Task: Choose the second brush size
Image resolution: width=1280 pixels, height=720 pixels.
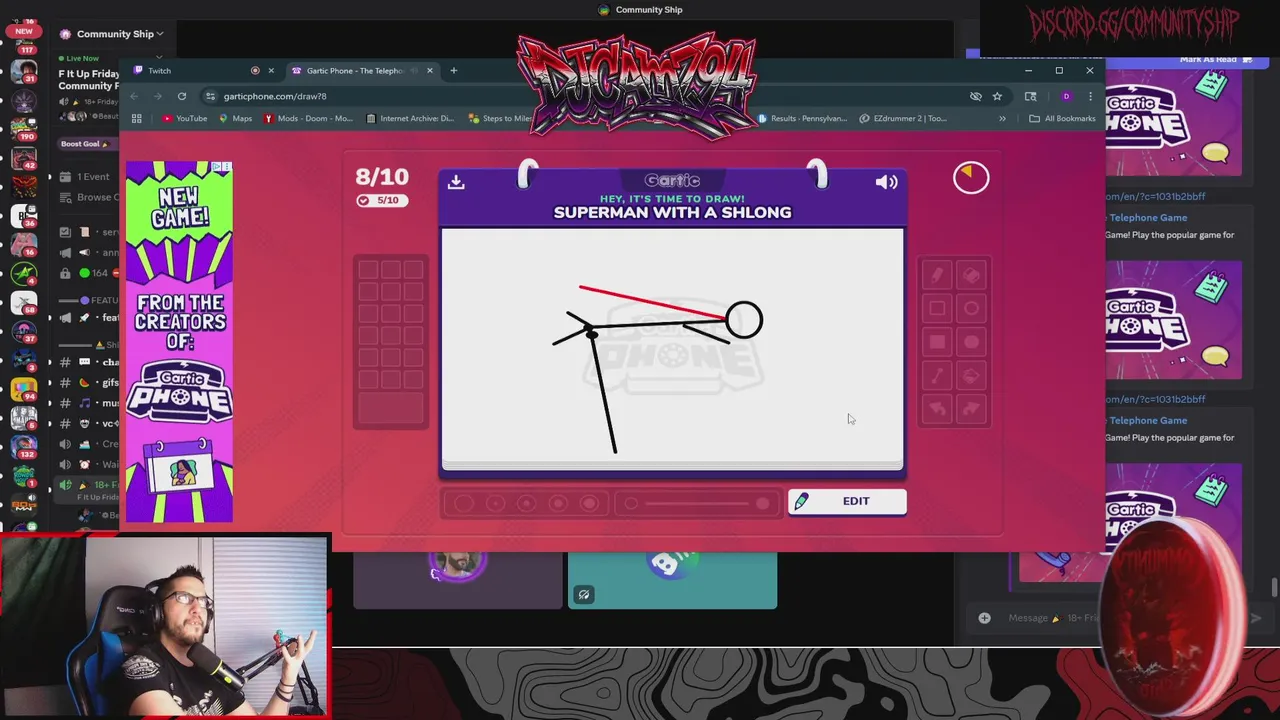Action: 495,503
